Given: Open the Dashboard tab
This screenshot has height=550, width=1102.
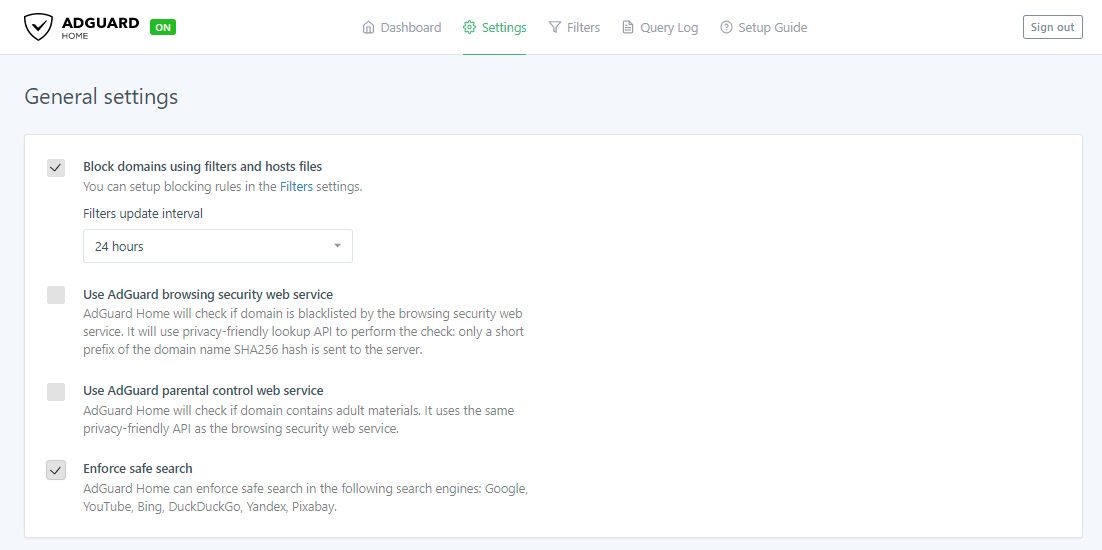Looking at the screenshot, I should click(410, 28).
